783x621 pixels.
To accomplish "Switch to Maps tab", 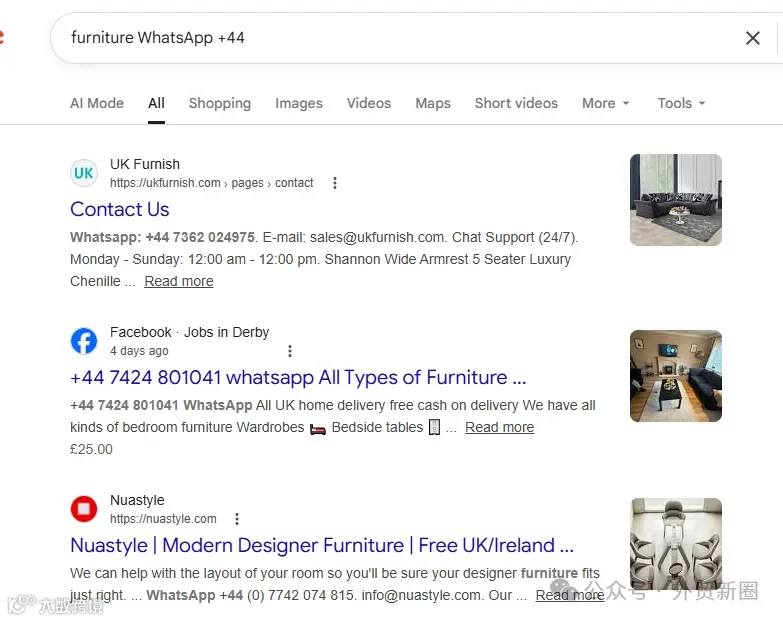I will 433,103.
